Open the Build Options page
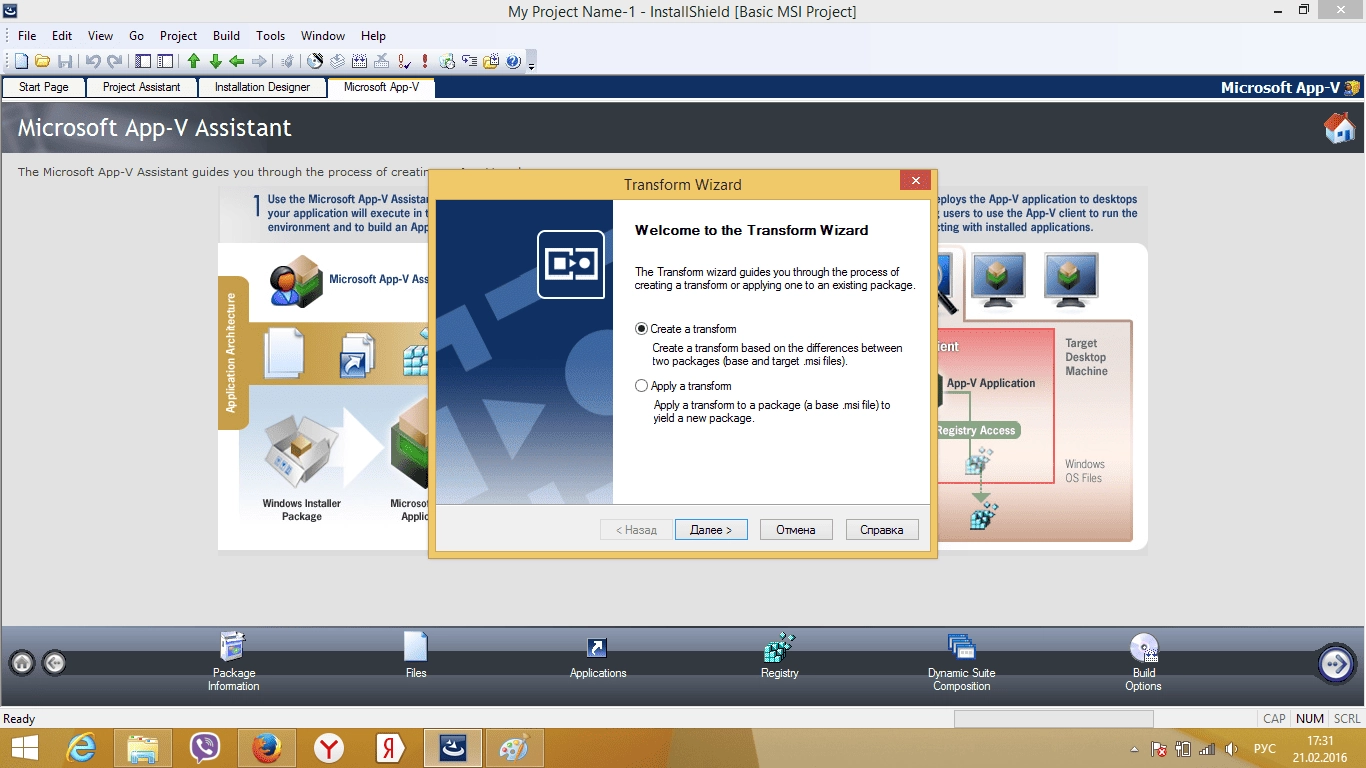 coord(1143,661)
